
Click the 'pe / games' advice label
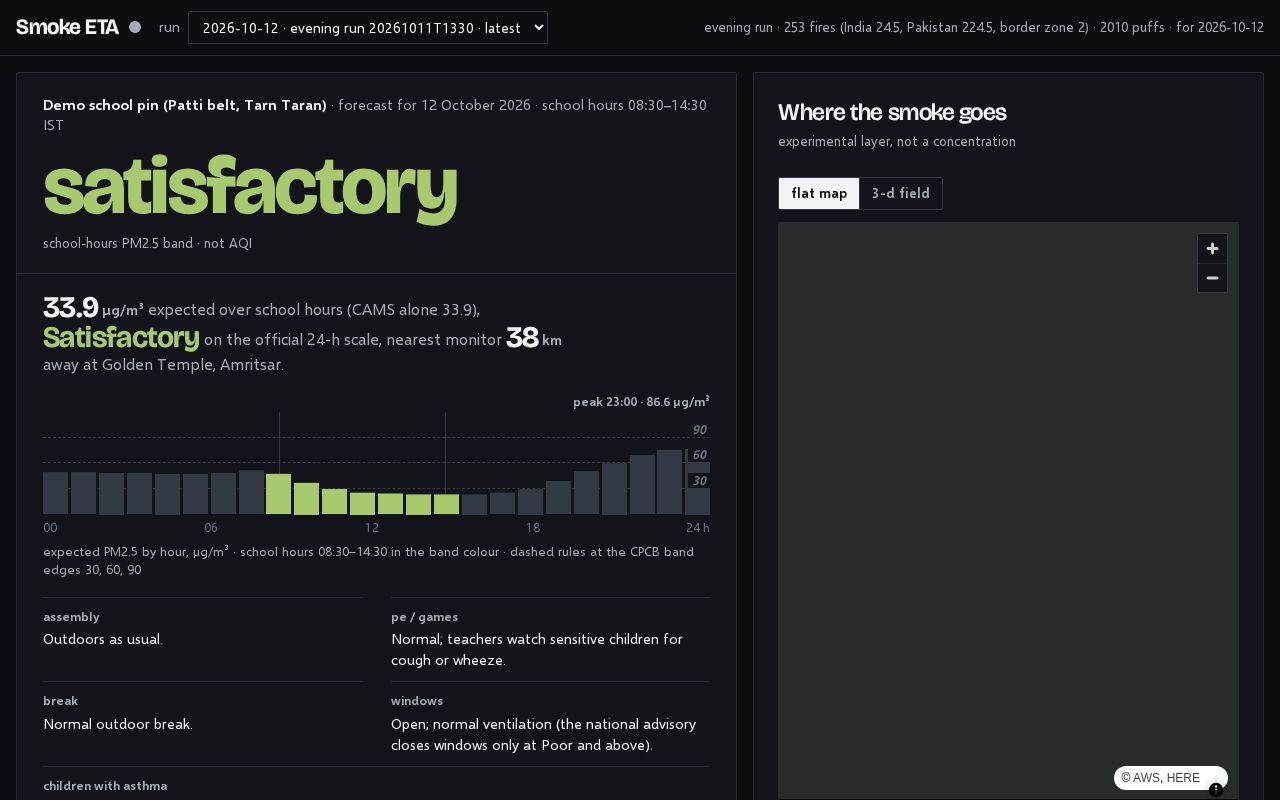424,617
